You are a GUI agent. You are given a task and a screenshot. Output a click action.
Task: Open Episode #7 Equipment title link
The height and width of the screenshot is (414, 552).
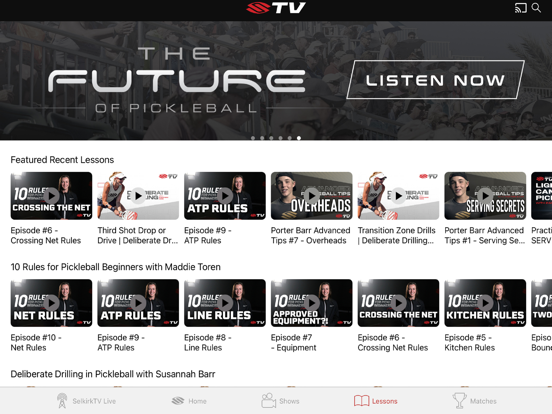click(x=294, y=343)
